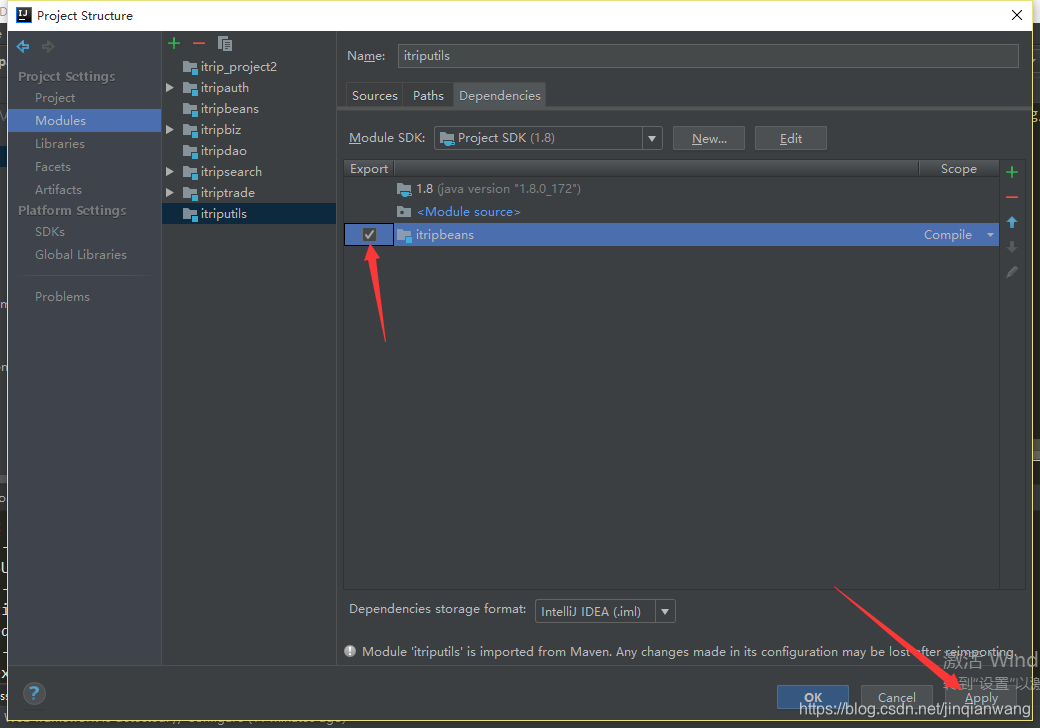
Task: Select the itripbiz module
Action: [x=221, y=130]
